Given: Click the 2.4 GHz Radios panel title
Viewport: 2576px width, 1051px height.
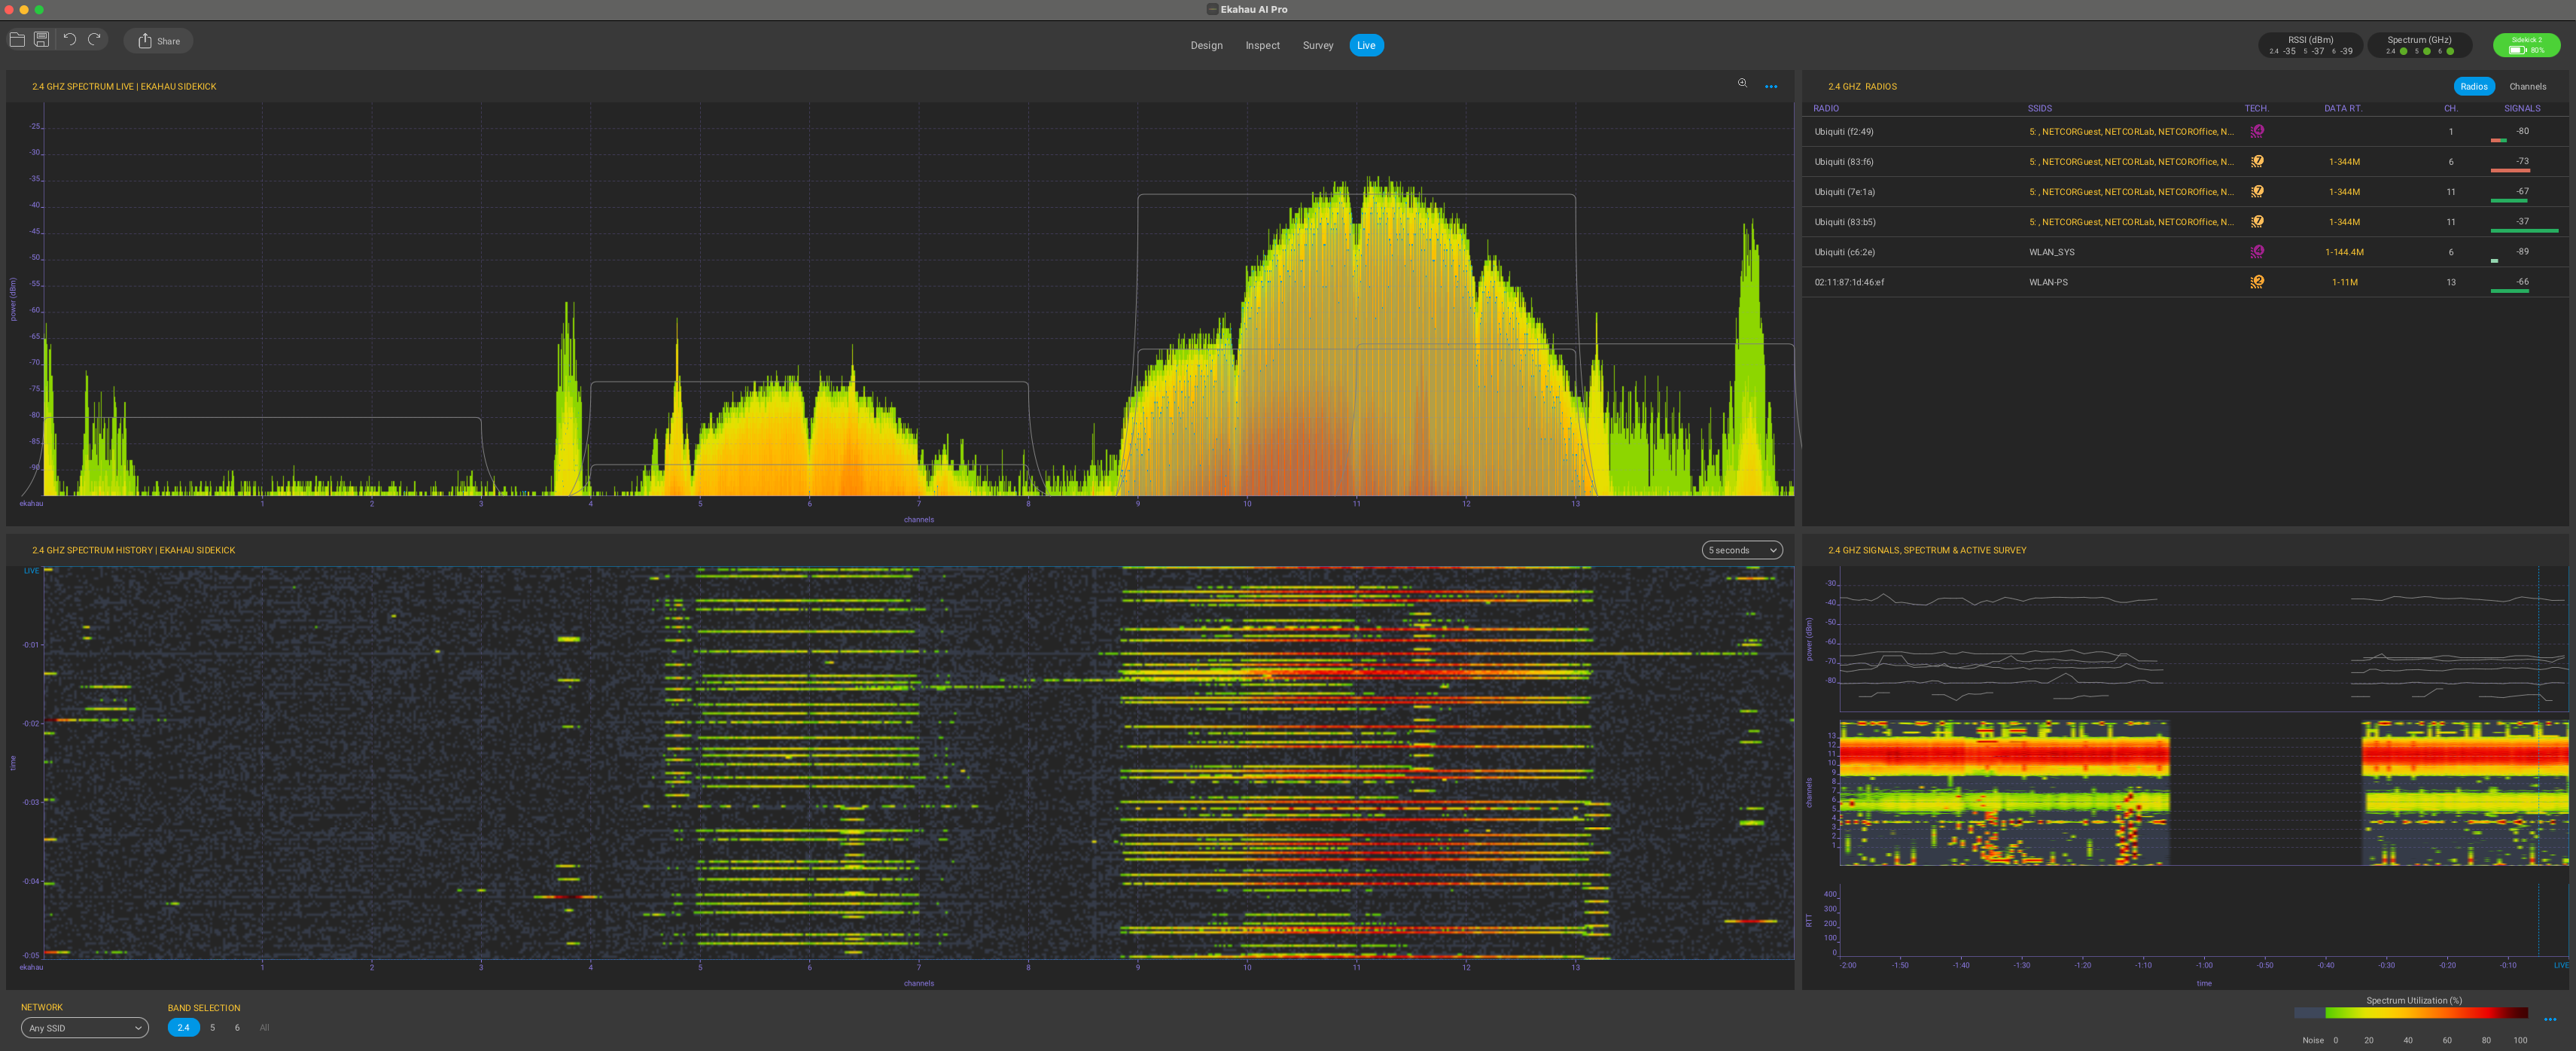Looking at the screenshot, I should (x=1862, y=86).
